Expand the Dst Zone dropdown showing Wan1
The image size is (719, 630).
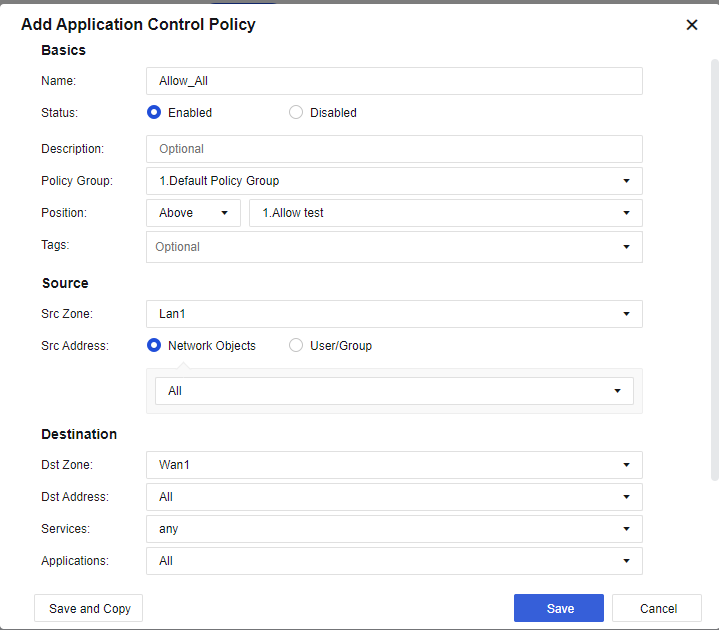(394, 465)
